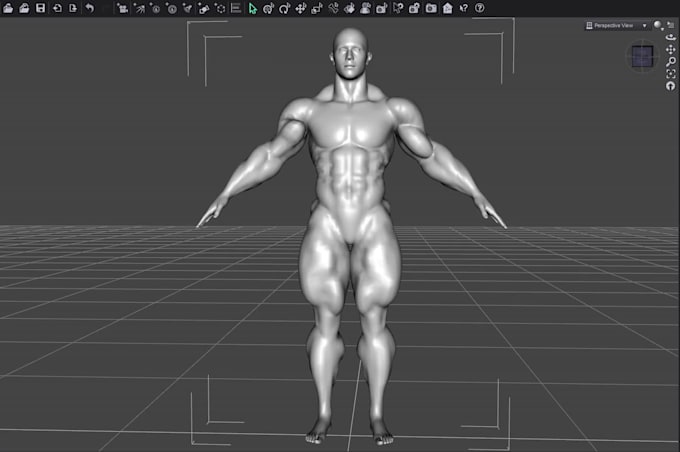
Task: Click the reset view arrow control
Action: click(x=670, y=86)
